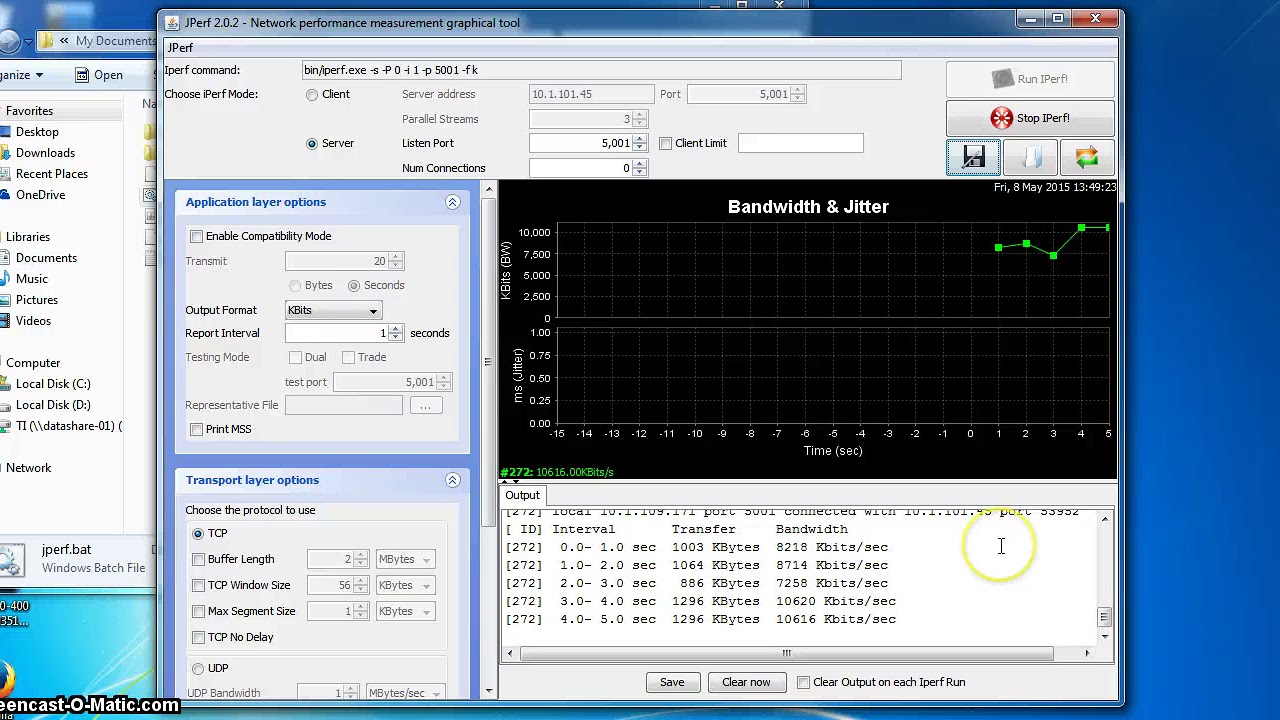Click the output scroll left arrow

coord(510,654)
